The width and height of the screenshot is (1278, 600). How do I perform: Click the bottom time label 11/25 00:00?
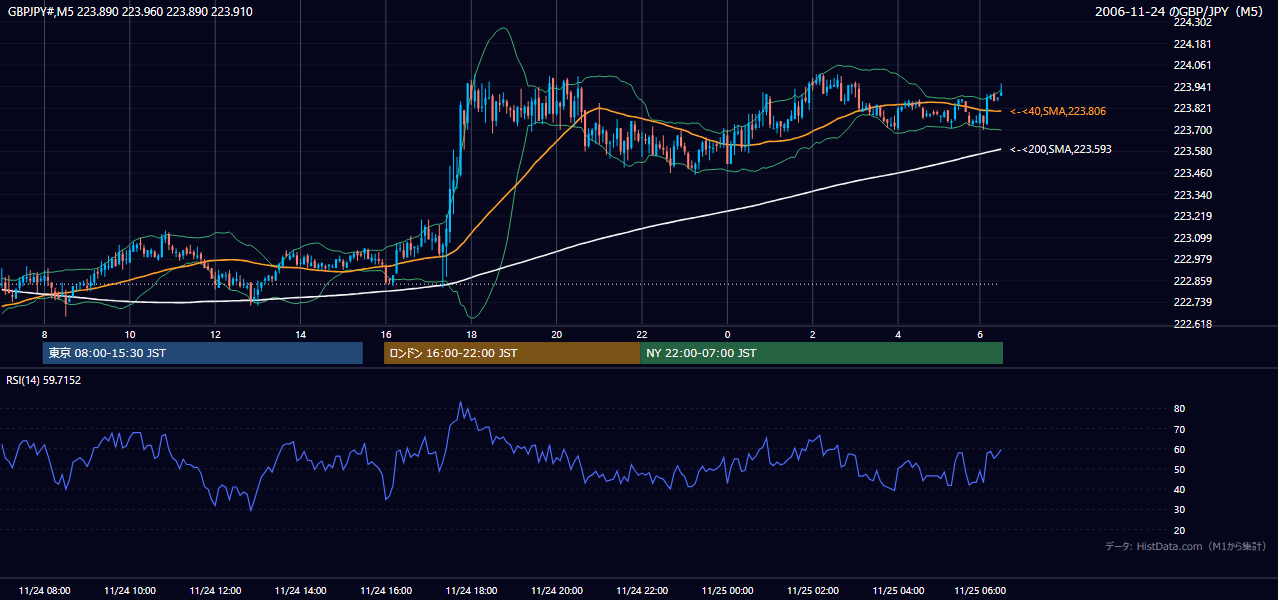[727, 590]
